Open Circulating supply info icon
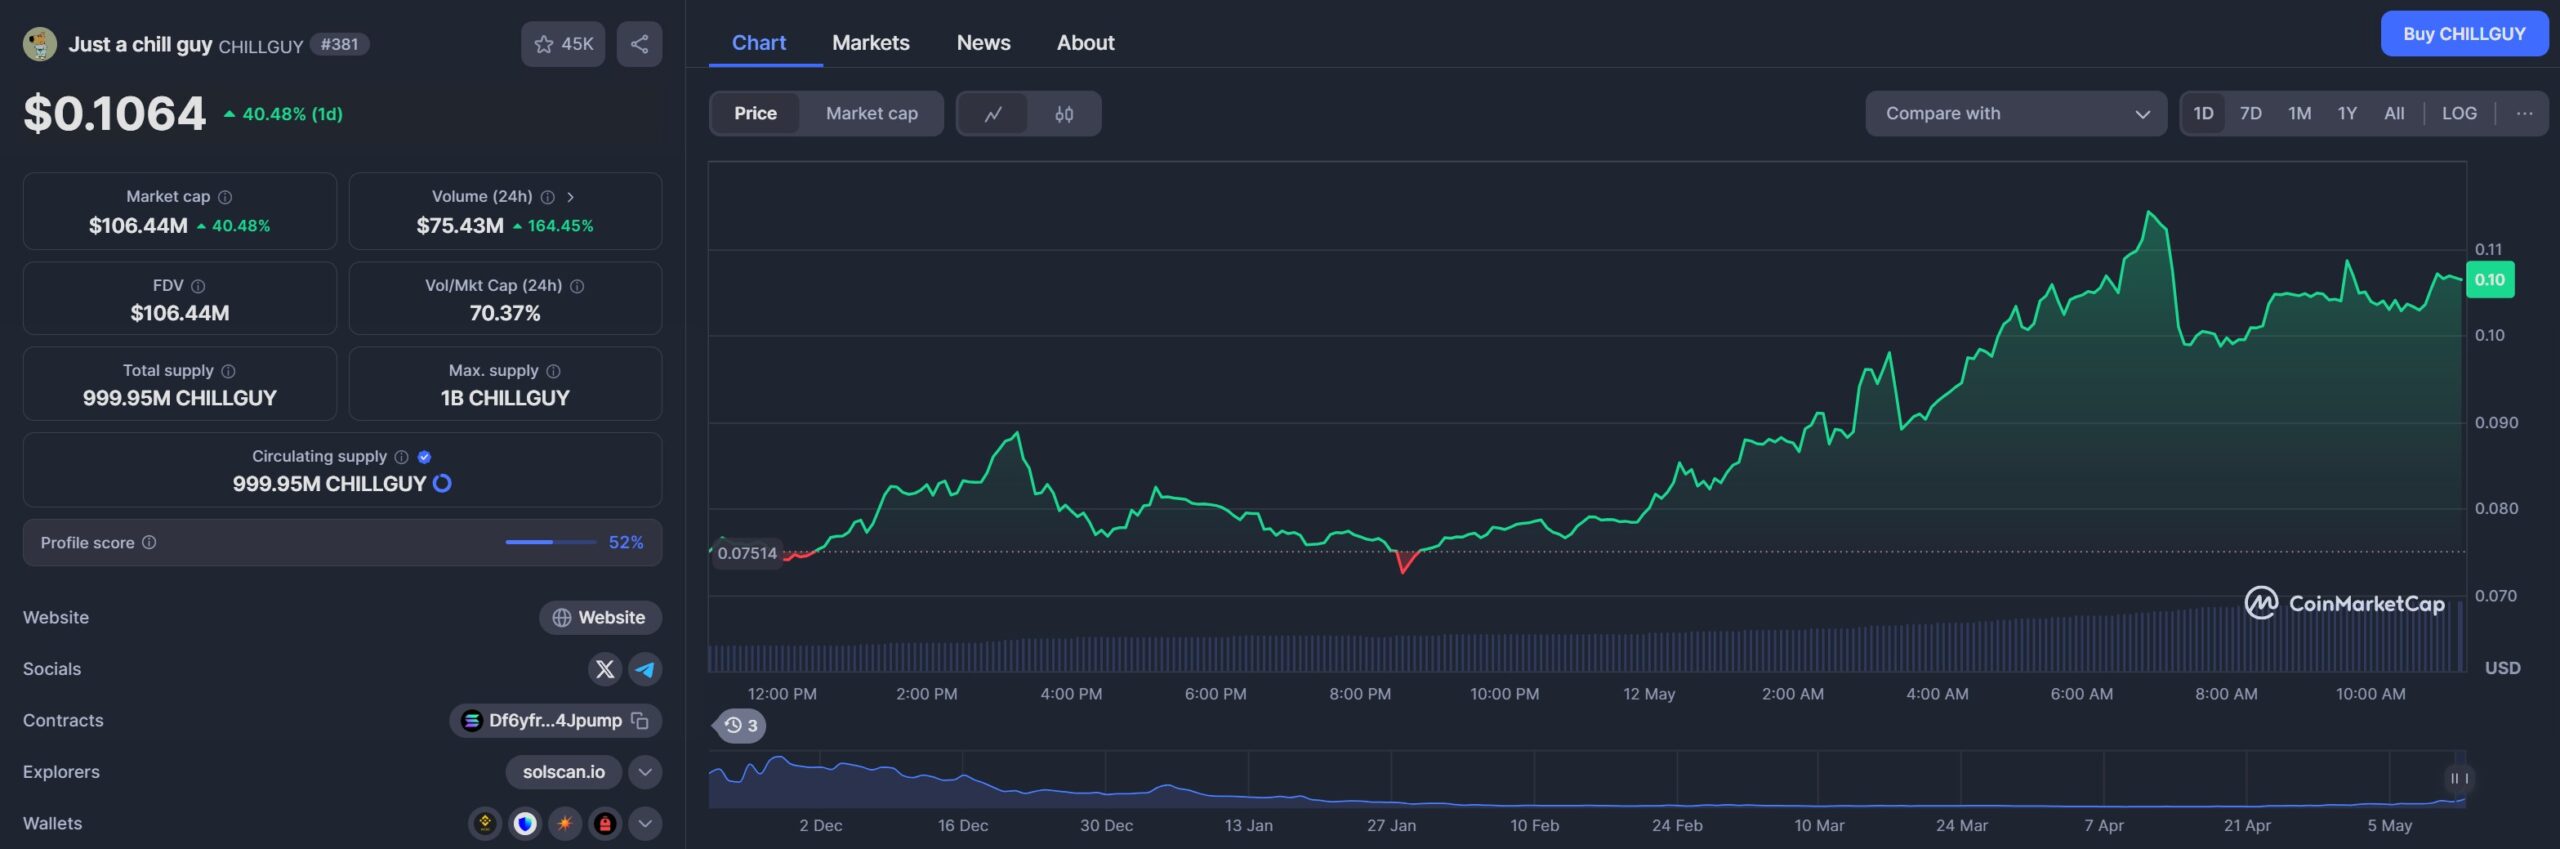The image size is (2560, 849). (x=401, y=457)
